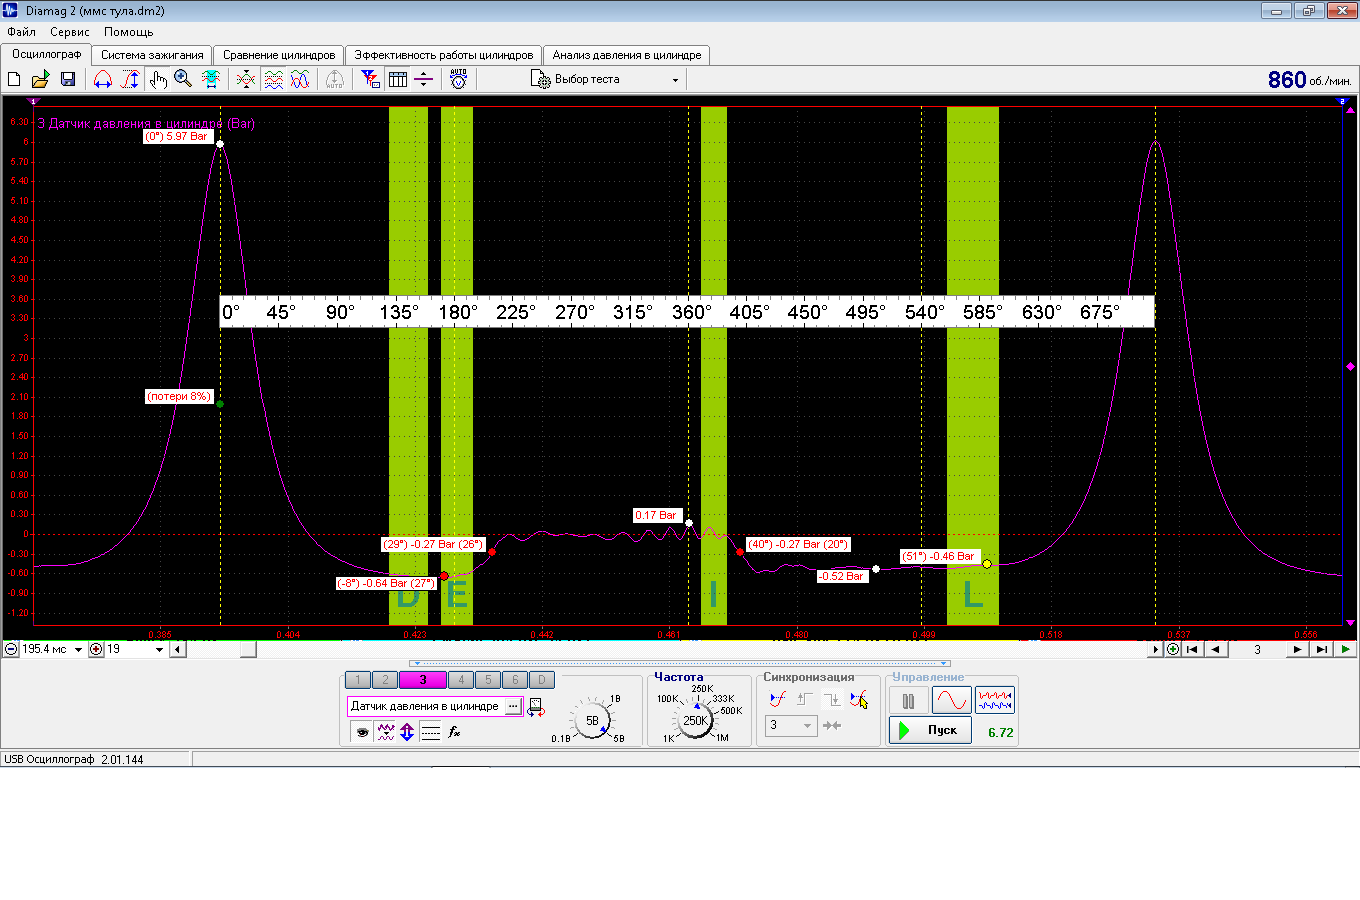Jump to first frame button
Image resolution: width=1360 pixels, height=900 pixels.
point(1192,649)
